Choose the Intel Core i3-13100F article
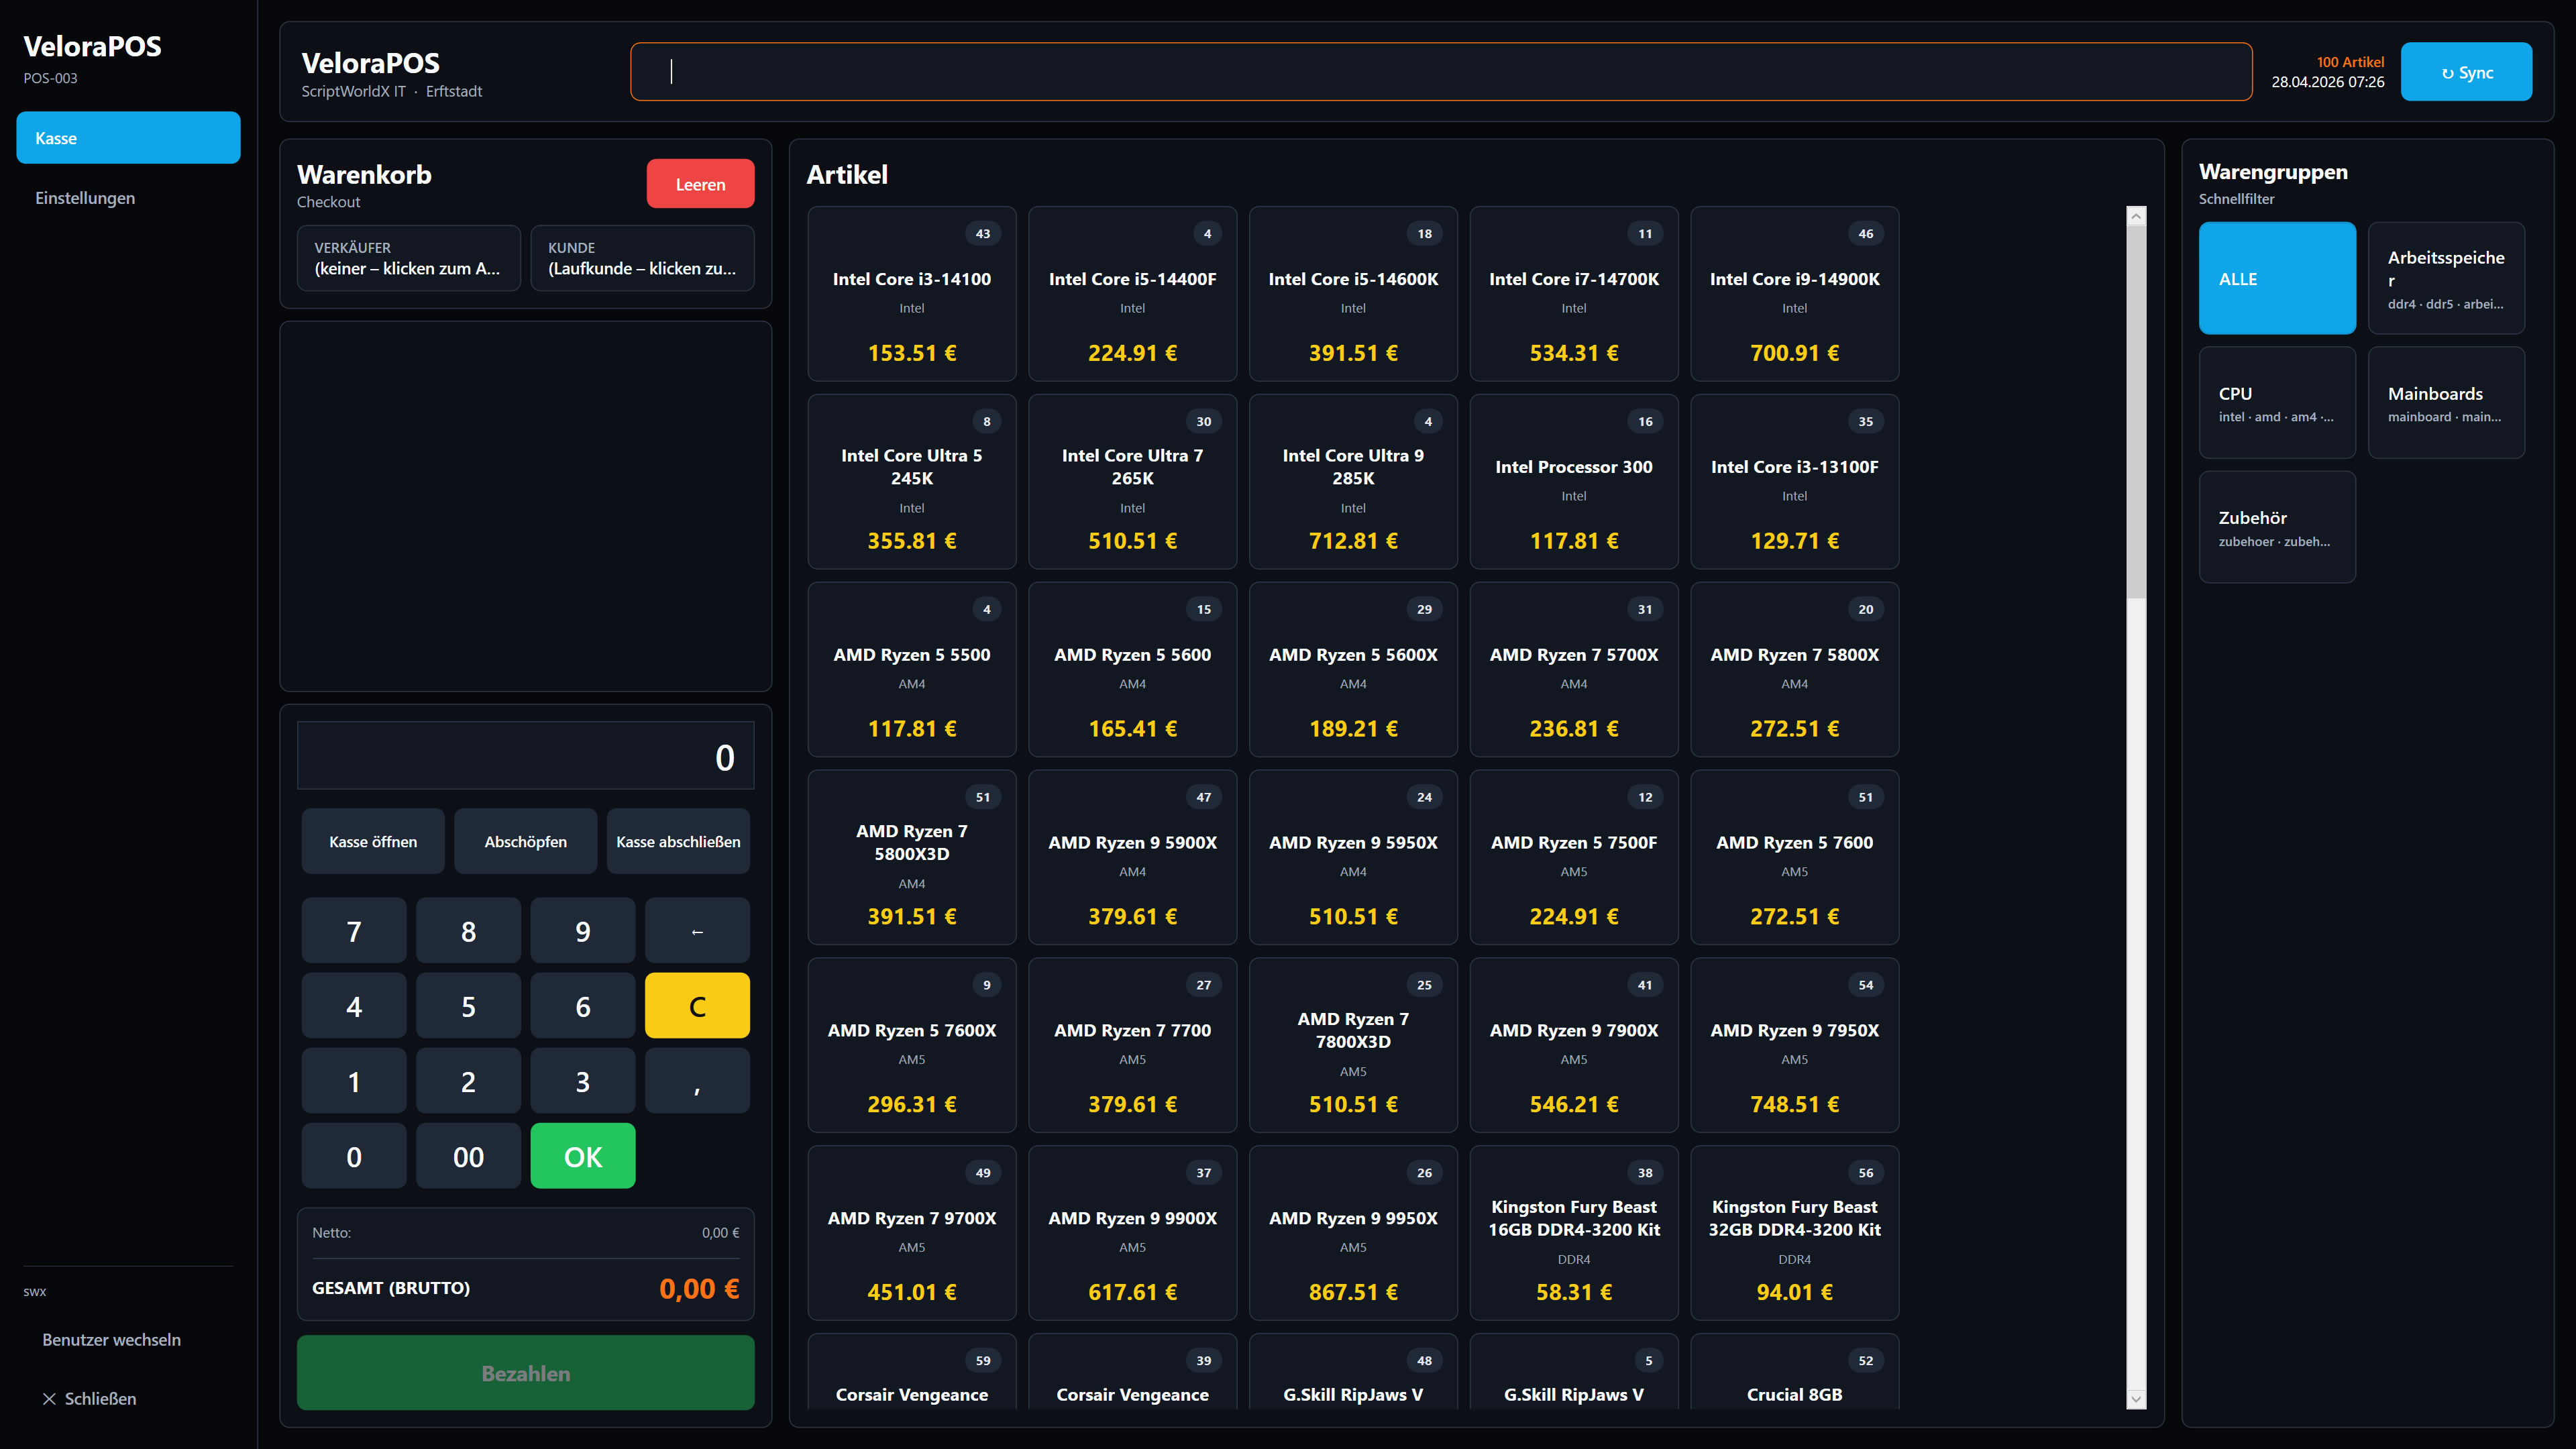The width and height of the screenshot is (2576, 1449). pyautogui.click(x=1795, y=482)
